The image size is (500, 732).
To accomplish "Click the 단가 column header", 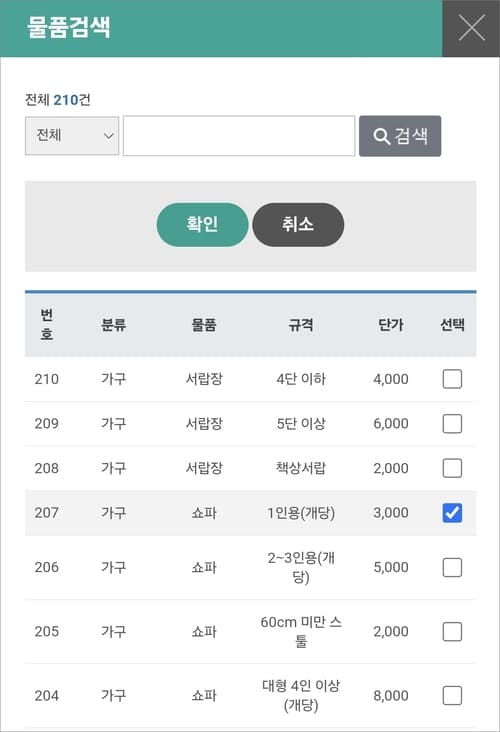I will 391,324.
